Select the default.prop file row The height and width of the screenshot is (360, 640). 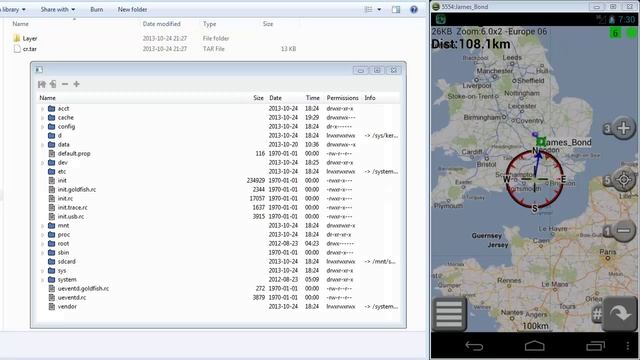coord(219,154)
